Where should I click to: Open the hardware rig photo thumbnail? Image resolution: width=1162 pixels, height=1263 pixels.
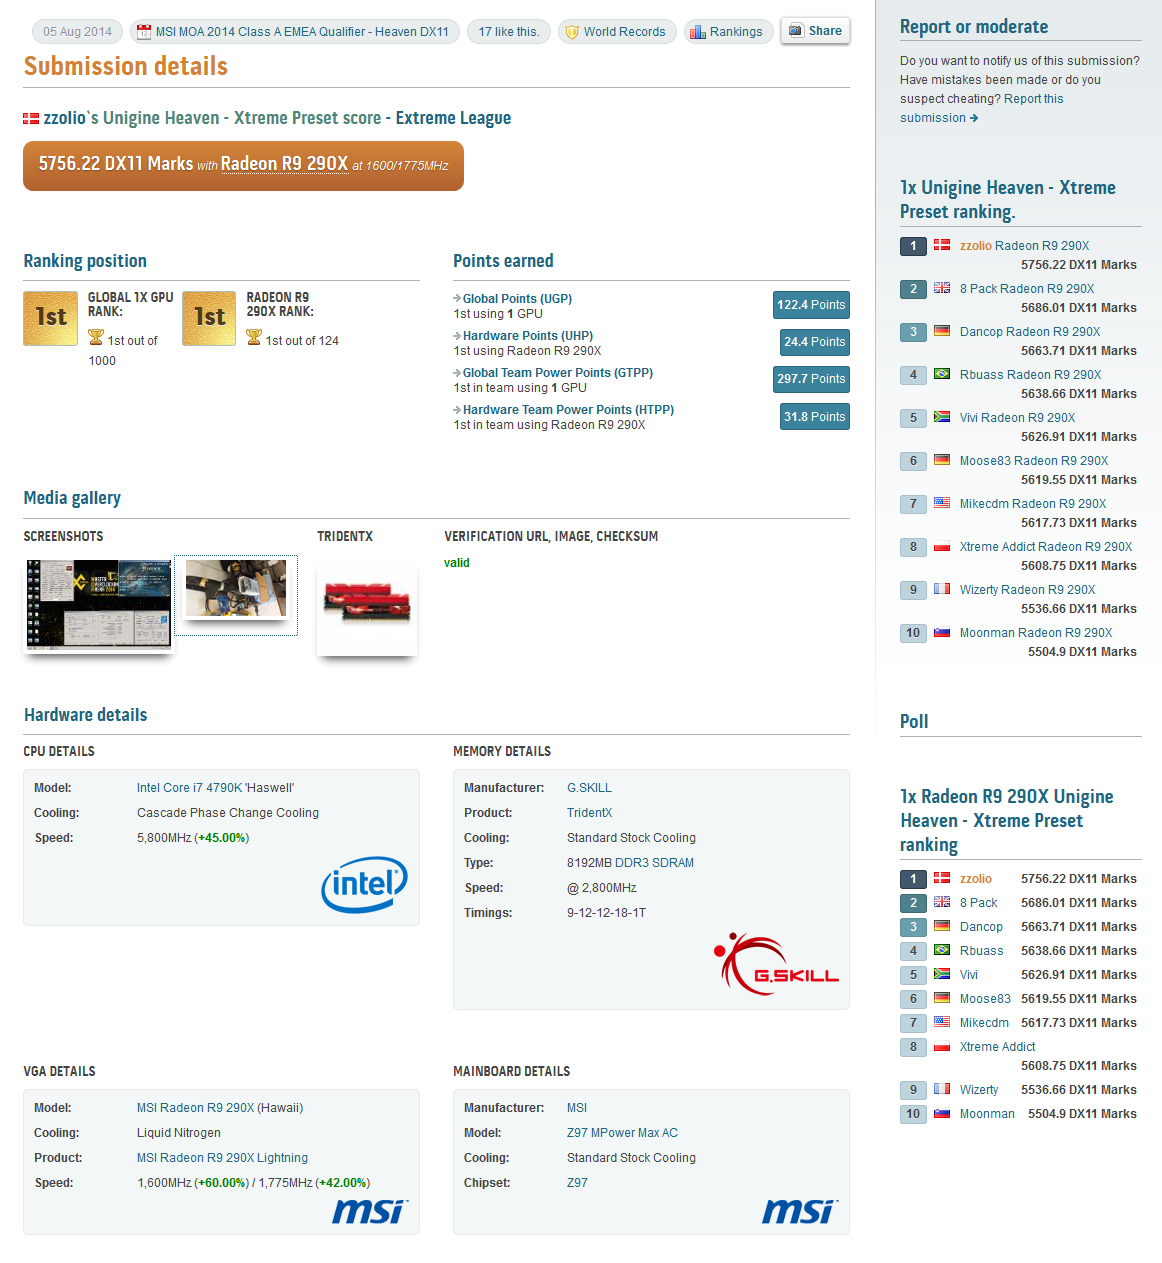[x=236, y=590]
